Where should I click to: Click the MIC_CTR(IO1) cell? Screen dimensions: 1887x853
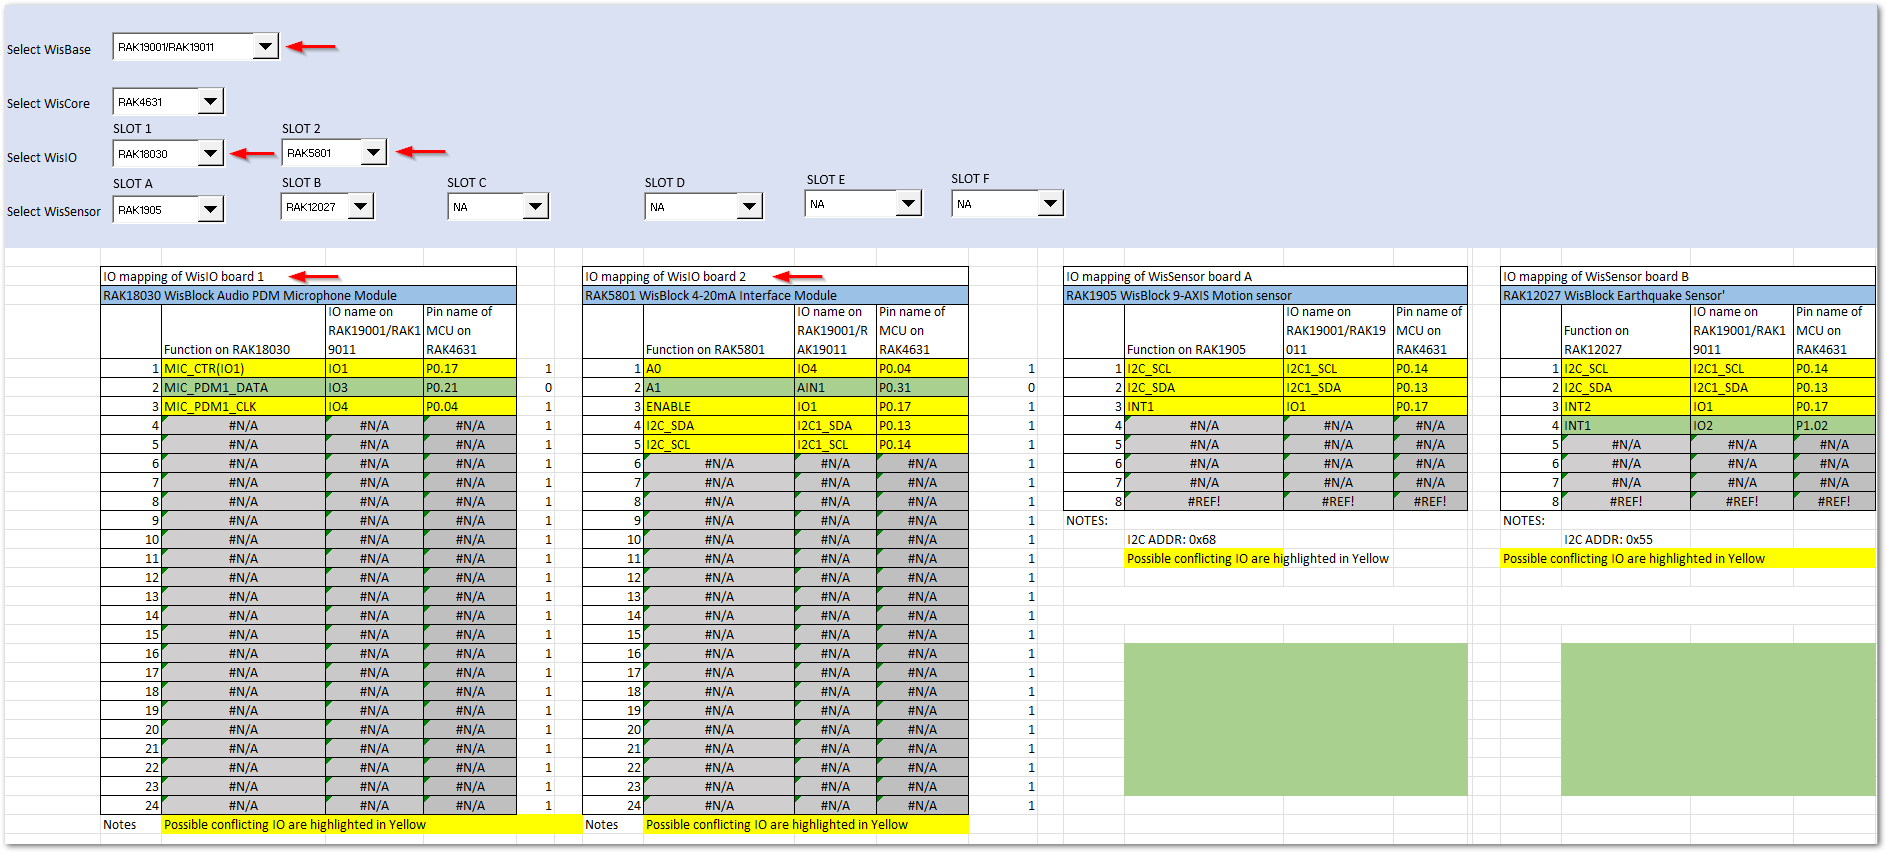click(x=244, y=368)
